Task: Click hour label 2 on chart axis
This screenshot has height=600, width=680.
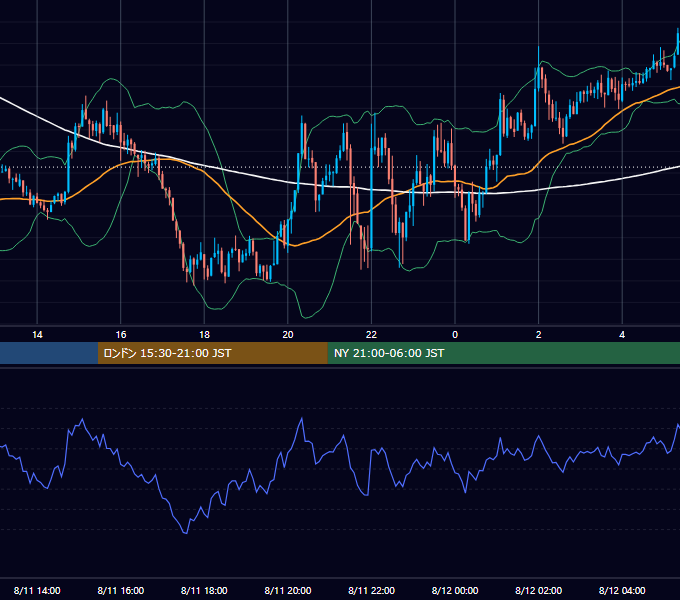Action: pos(539,335)
